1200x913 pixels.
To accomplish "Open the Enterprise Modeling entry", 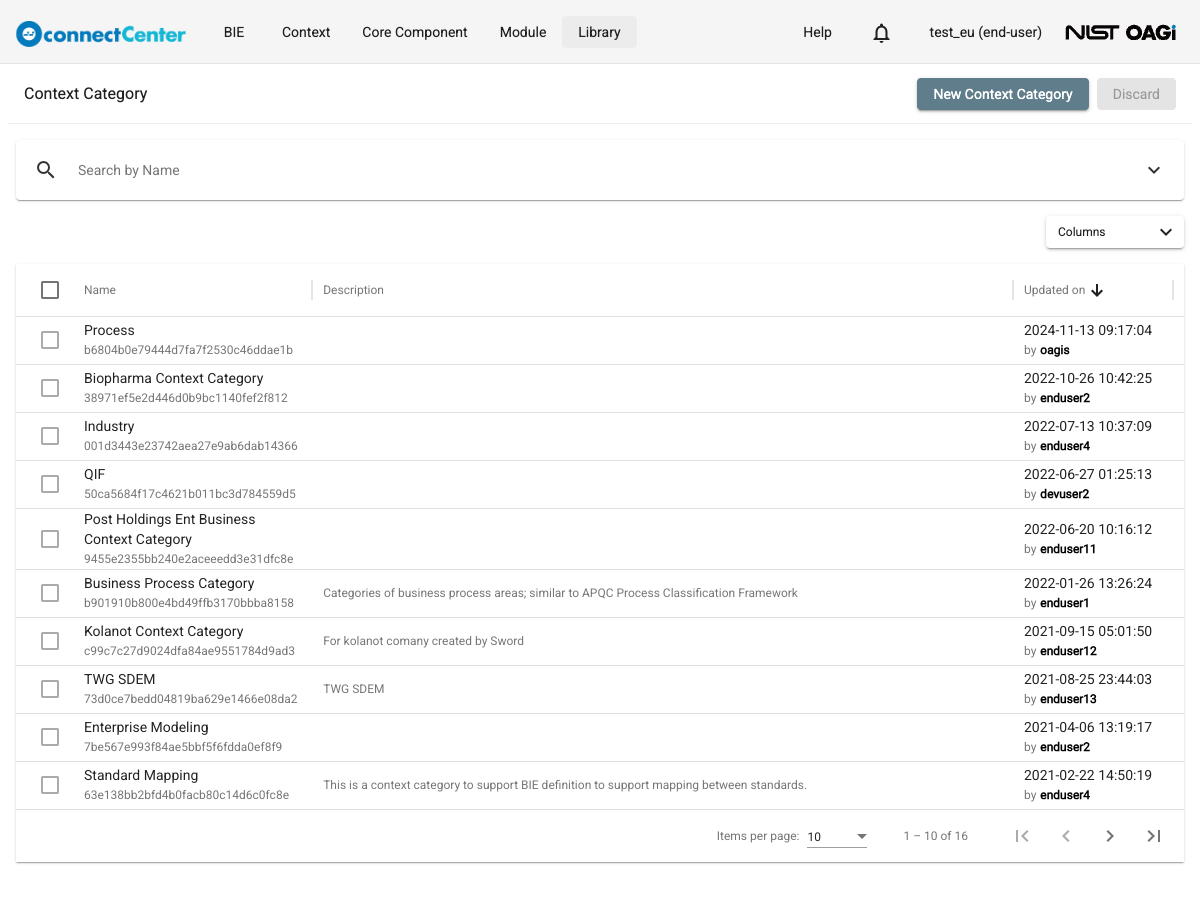I will [146, 727].
